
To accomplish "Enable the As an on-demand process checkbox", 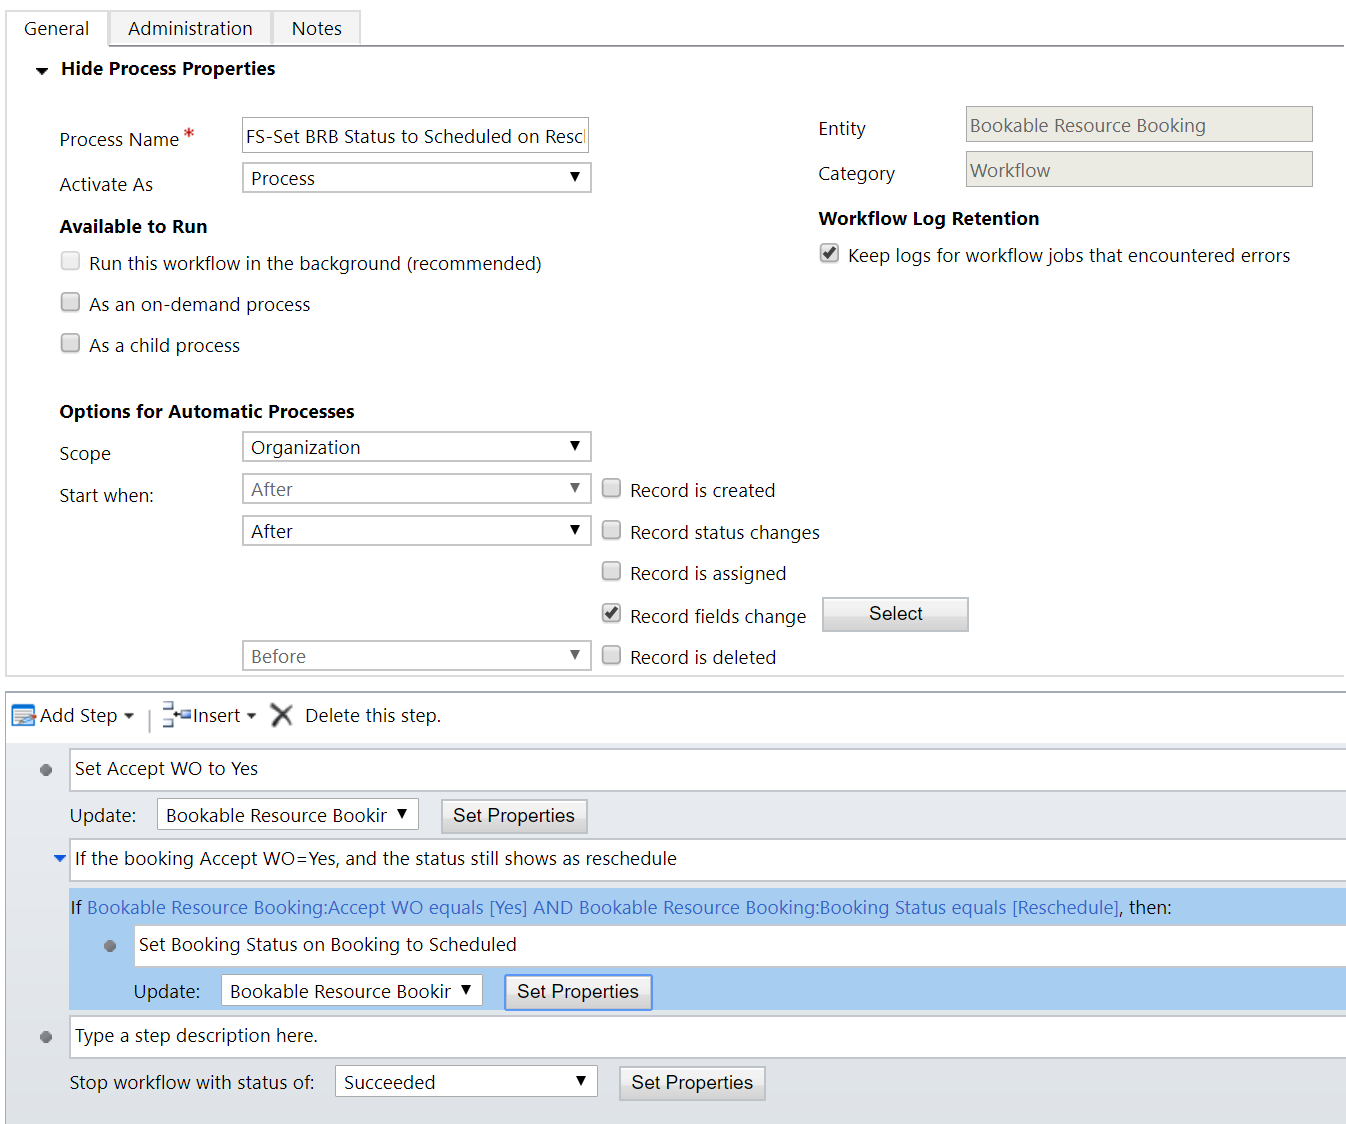I will pyautogui.click(x=71, y=302).
